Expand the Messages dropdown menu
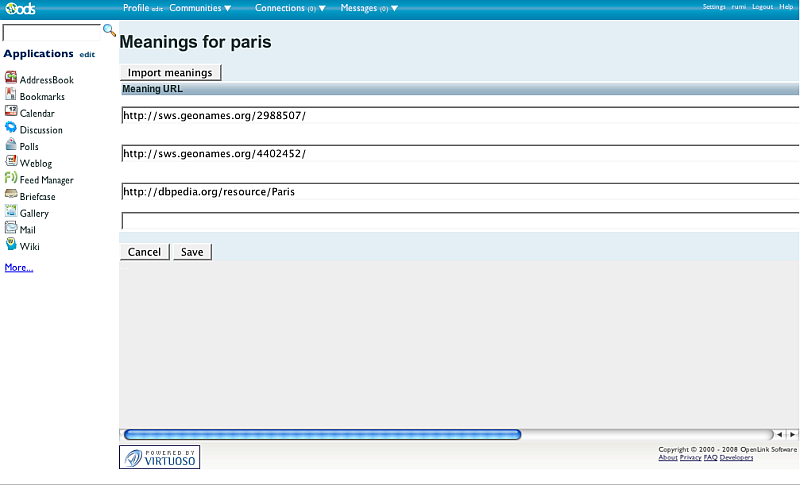Viewport: 800px width, 485px height. coord(369,8)
